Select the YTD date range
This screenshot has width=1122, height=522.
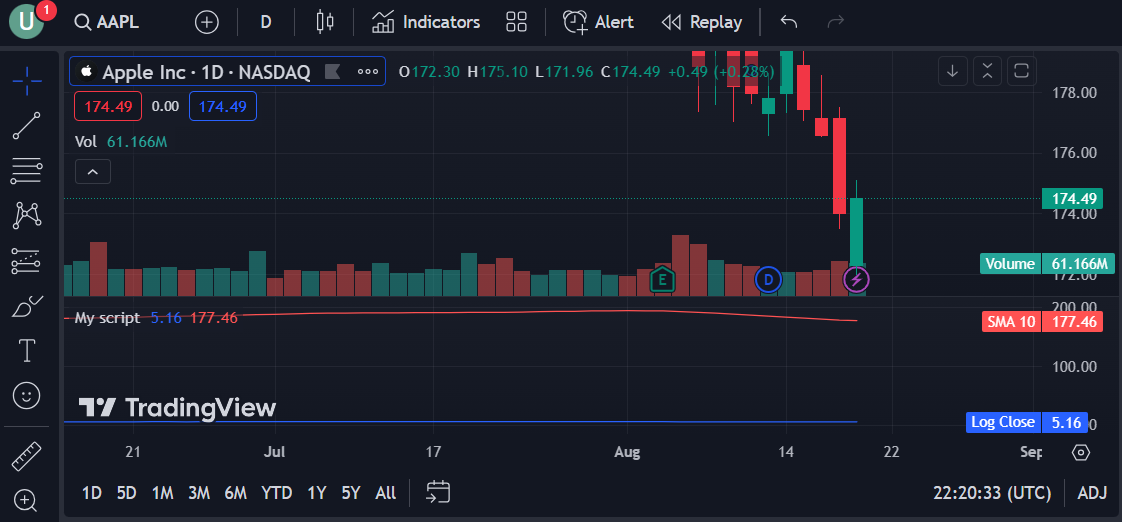click(x=276, y=493)
